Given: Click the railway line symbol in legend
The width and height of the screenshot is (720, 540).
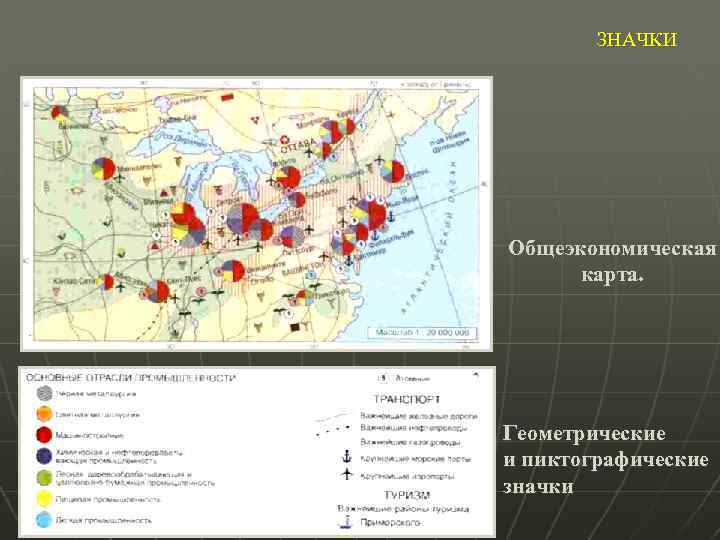Looking at the screenshot, I should pos(333,417).
